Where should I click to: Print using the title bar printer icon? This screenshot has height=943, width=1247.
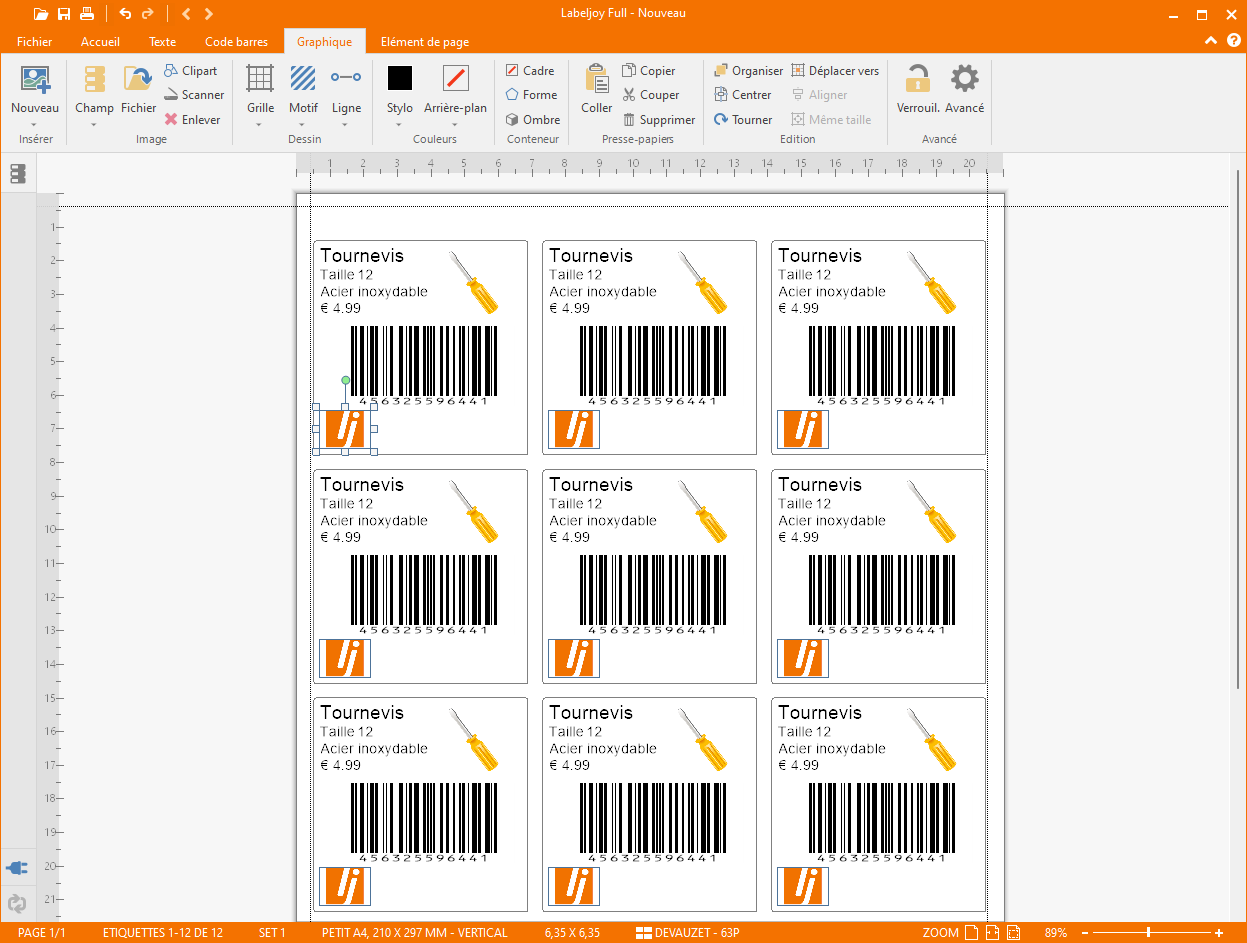click(88, 14)
